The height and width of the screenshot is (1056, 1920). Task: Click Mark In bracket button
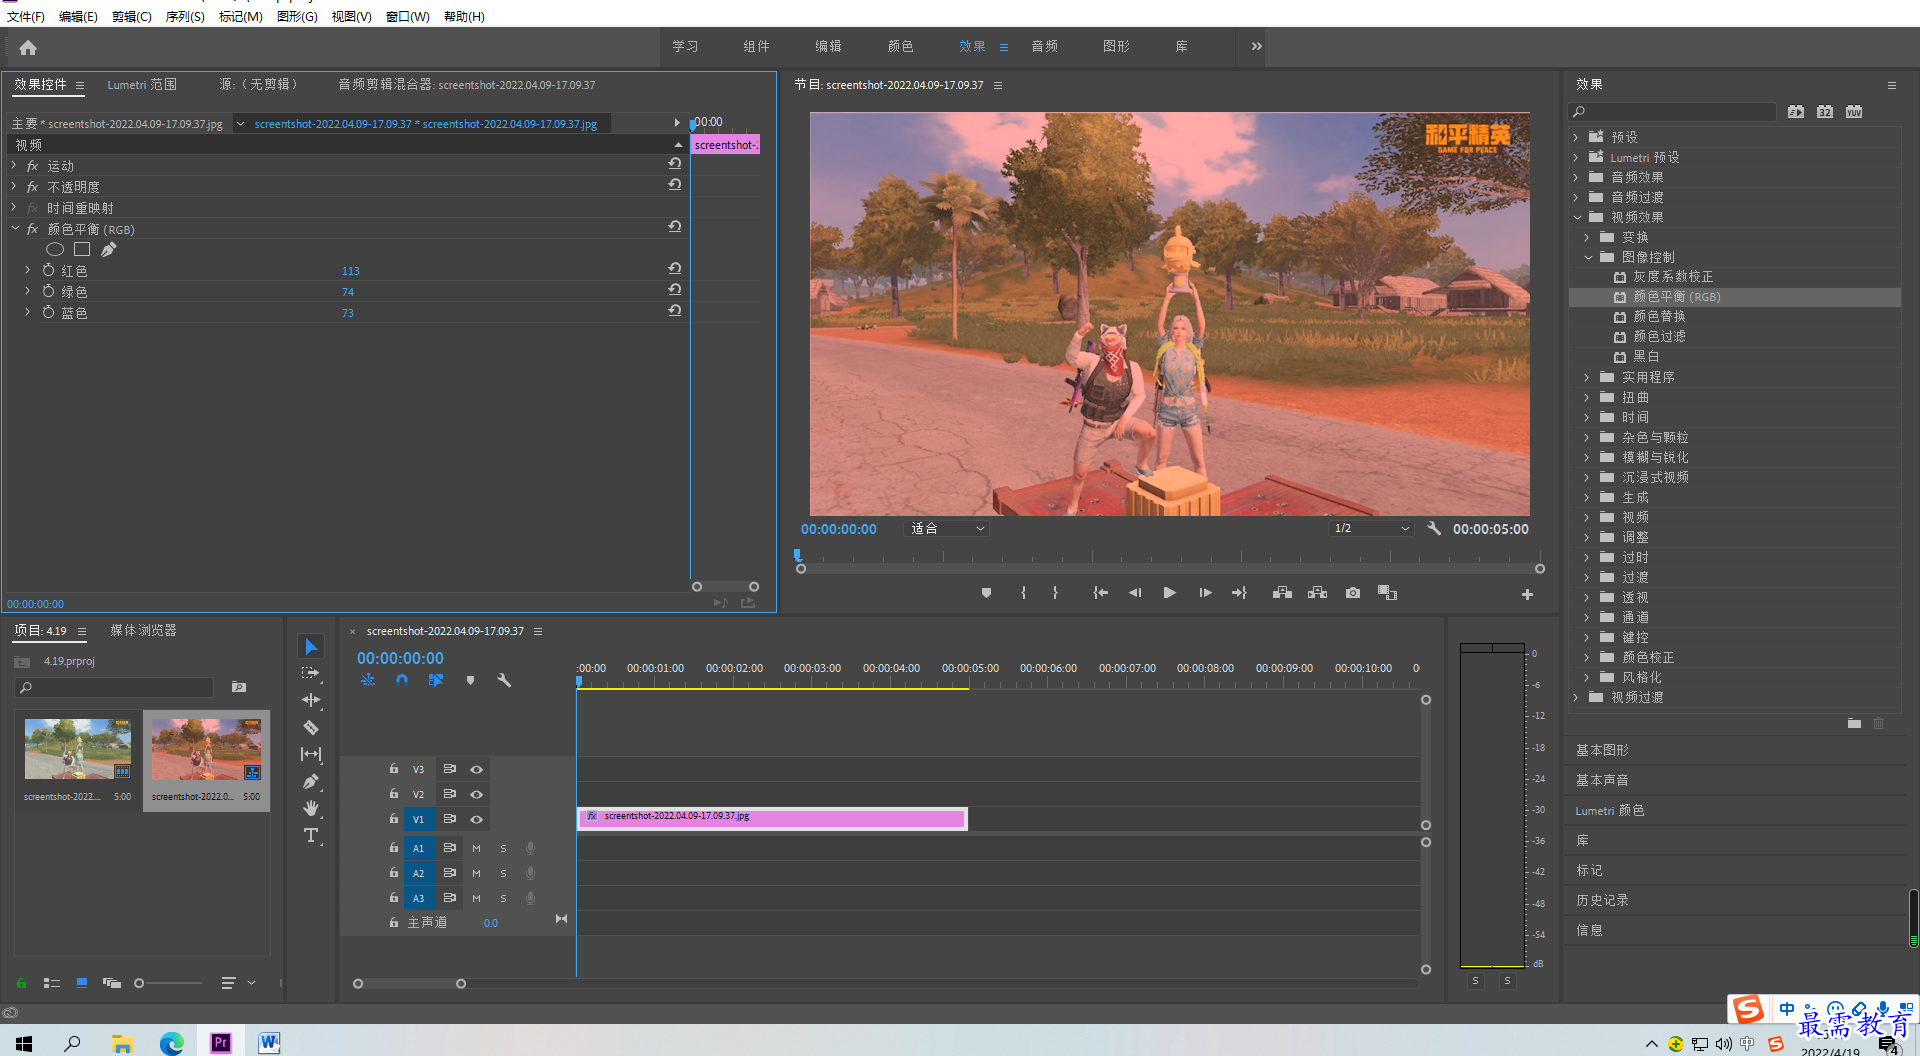point(1023,593)
